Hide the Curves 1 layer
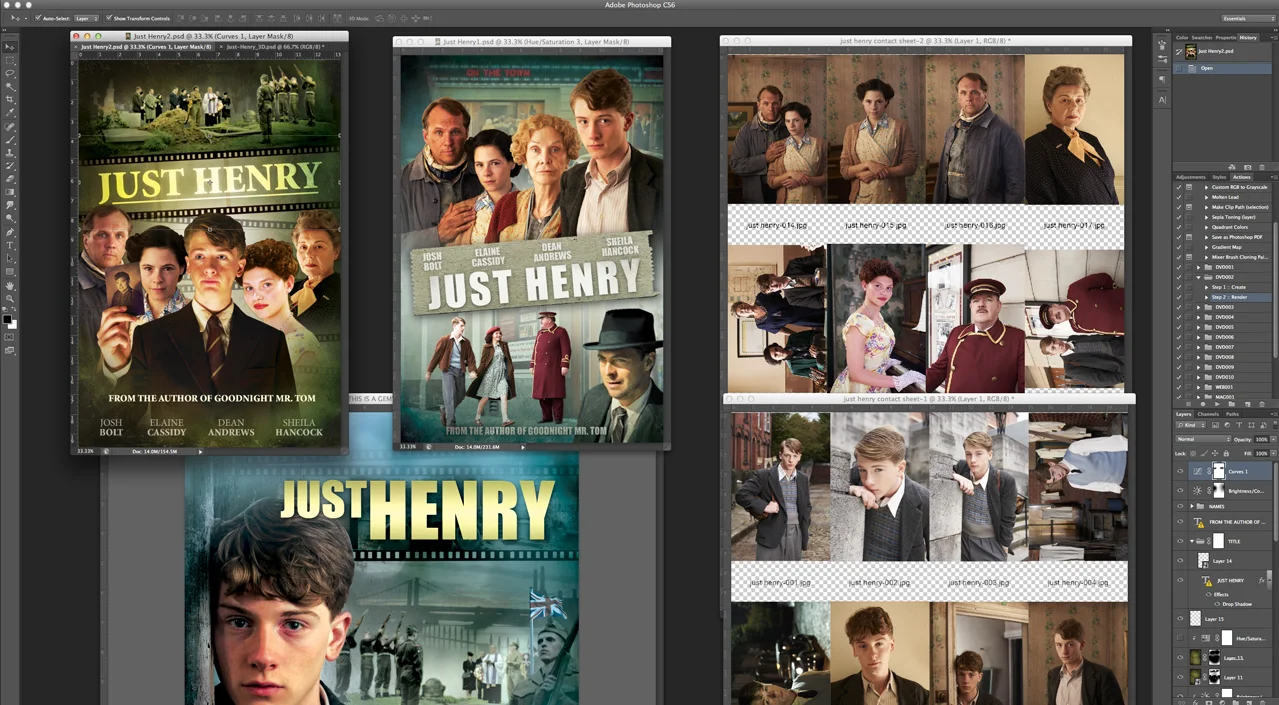This screenshot has height=705, width=1279. pyautogui.click(x=1181, y=471)
